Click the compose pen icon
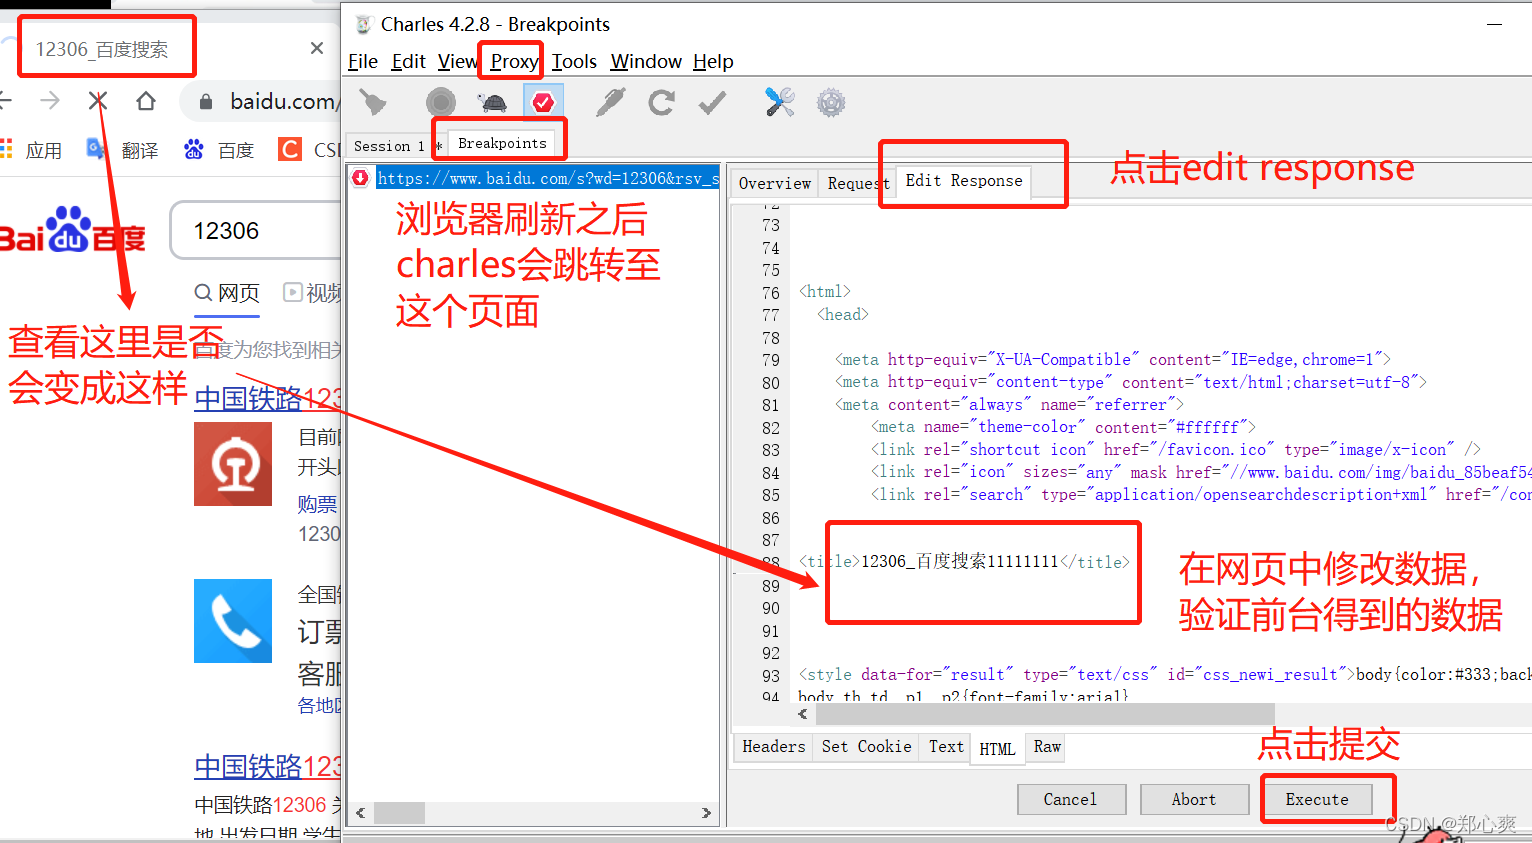This screenshot has height=843, width=1532. (610, 102)
